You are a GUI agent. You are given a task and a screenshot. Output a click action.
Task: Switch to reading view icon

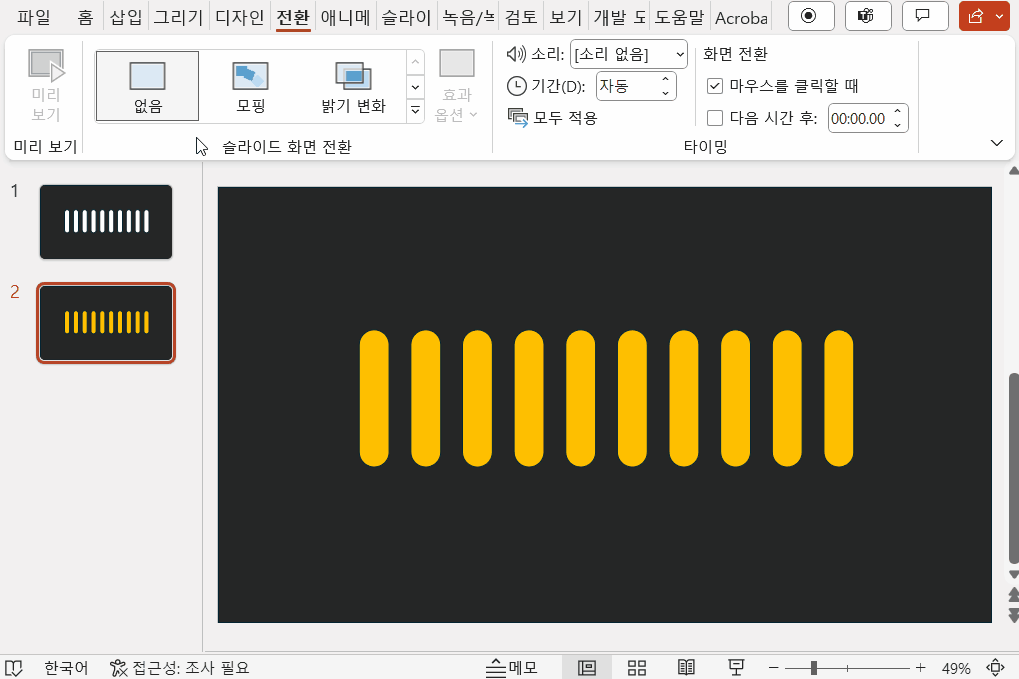pos(686,667)
